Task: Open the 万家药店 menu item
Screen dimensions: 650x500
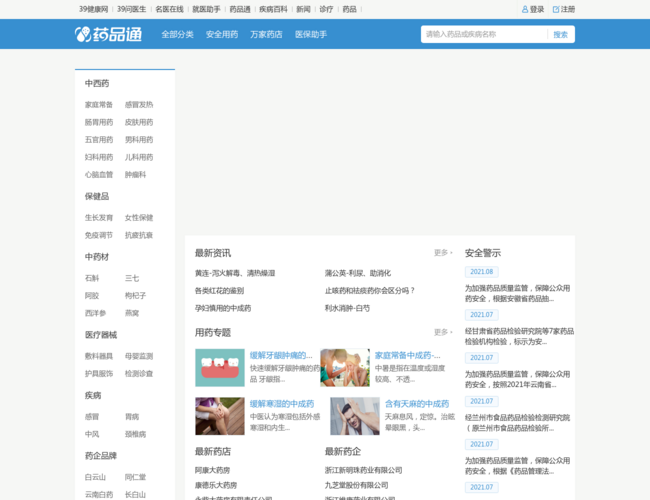Action: (x=266, y=34)
